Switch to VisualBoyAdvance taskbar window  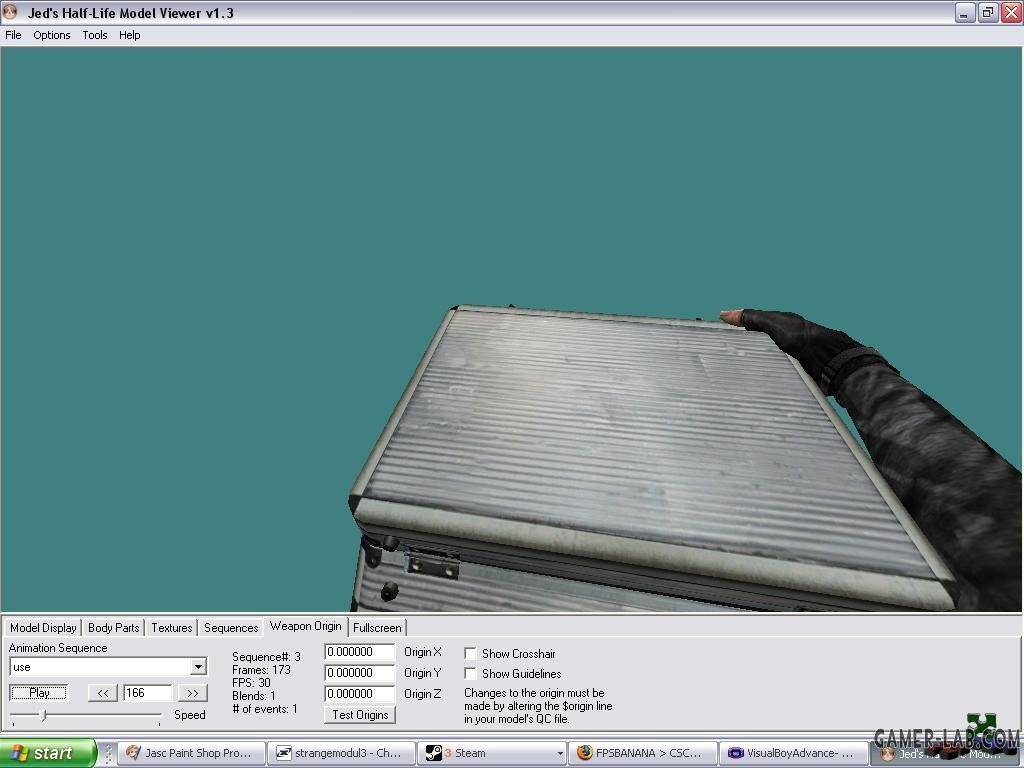tap(792, 753)
